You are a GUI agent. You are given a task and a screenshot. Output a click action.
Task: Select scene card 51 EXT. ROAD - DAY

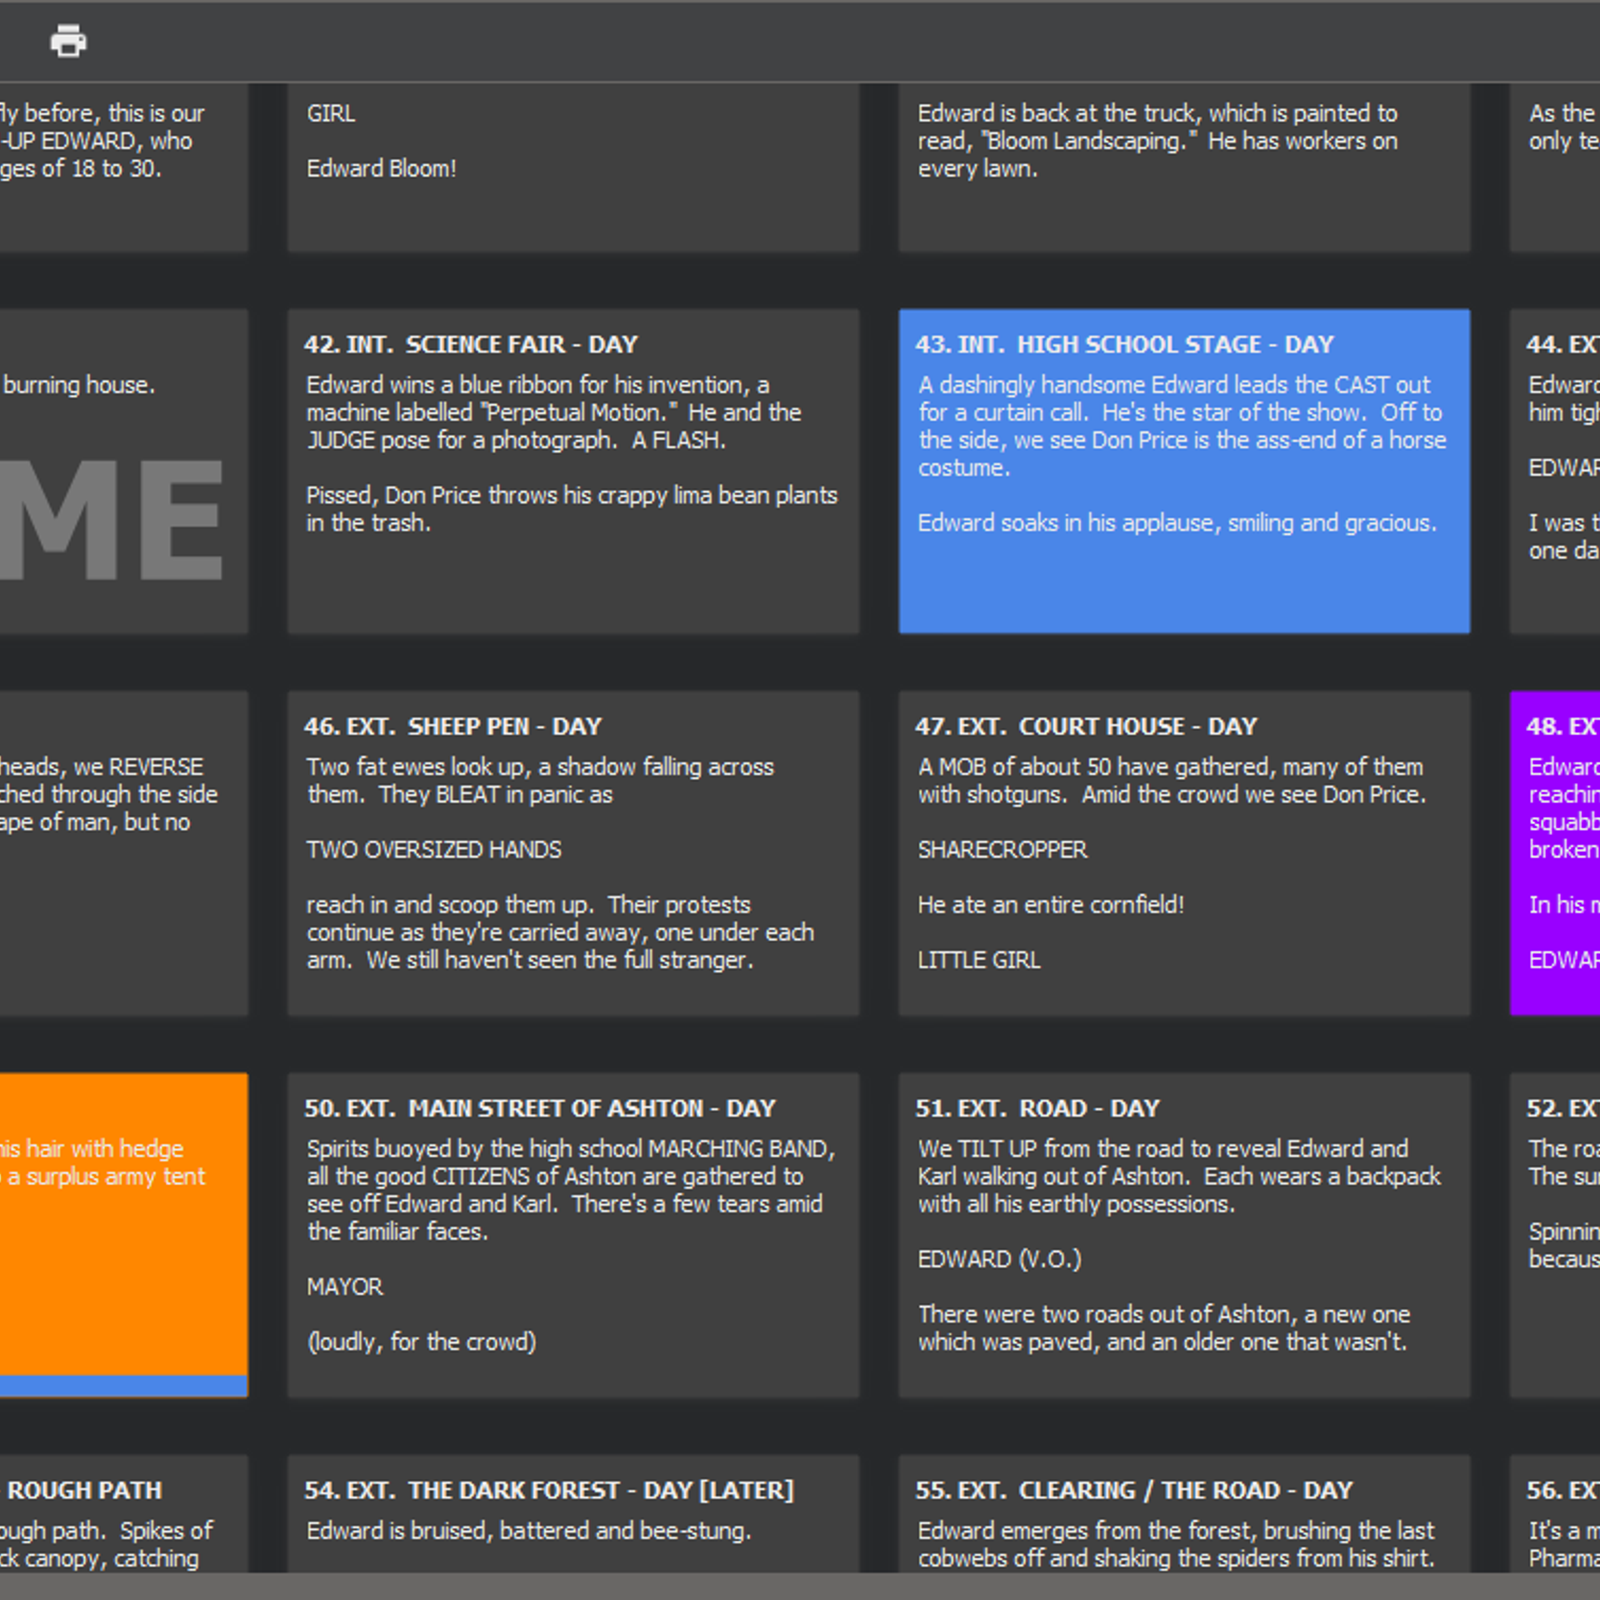click(1184, 1235)
